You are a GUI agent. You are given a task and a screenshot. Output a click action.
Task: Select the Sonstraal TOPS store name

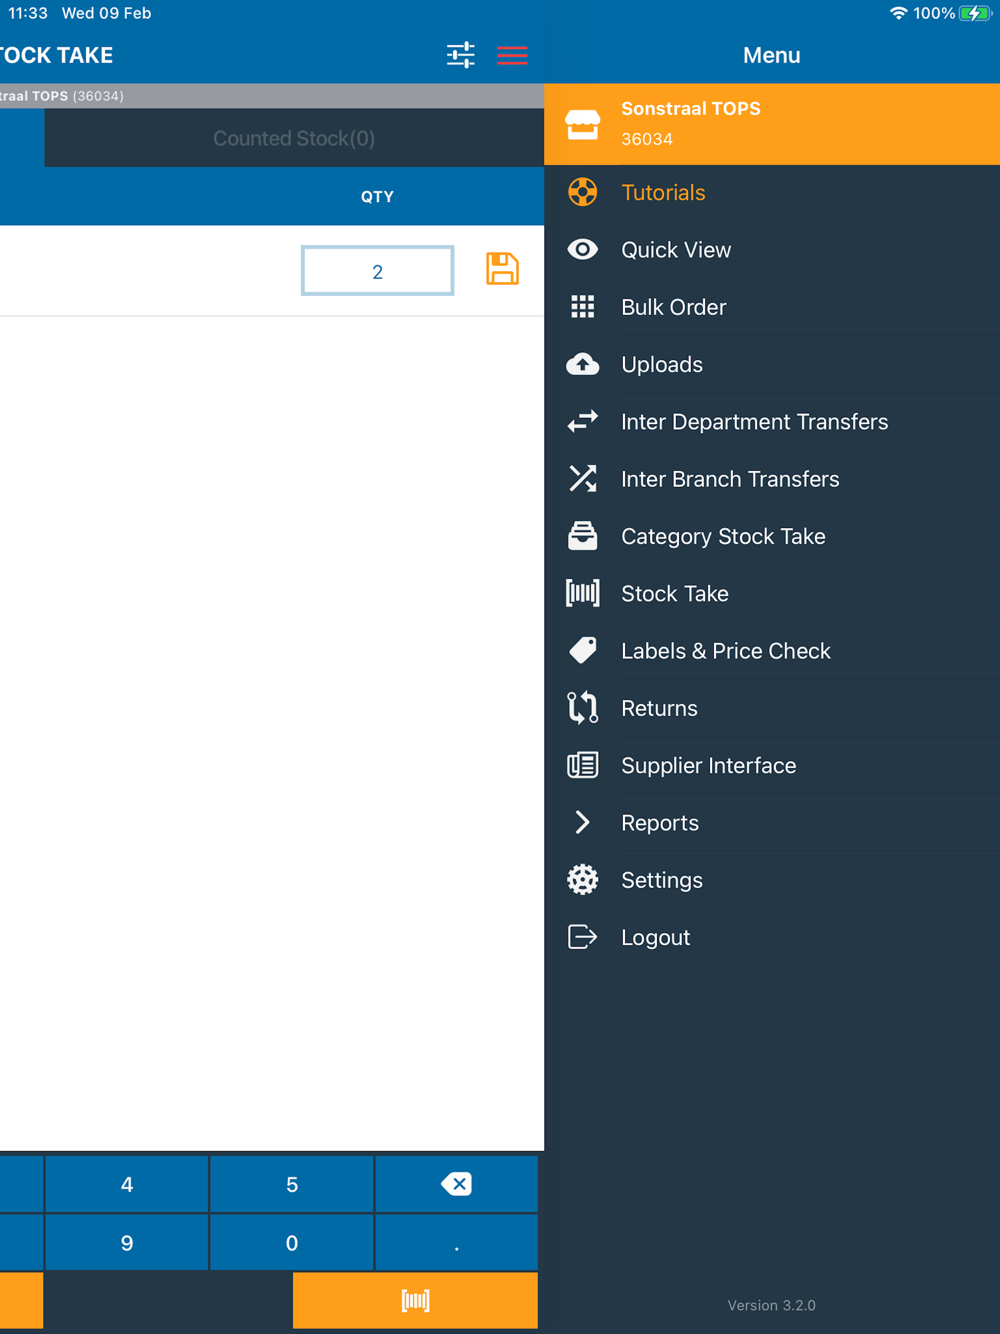tap(691, 108)
